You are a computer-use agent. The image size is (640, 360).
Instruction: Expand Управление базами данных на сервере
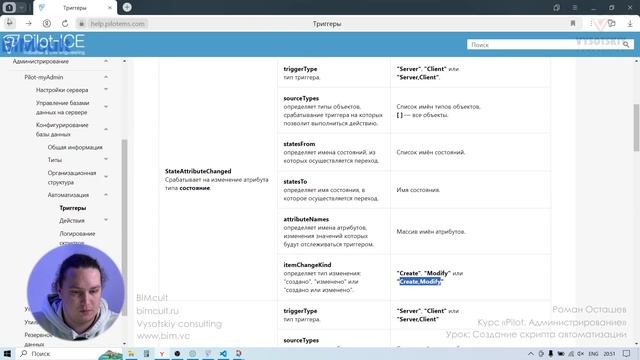(106, 107)
